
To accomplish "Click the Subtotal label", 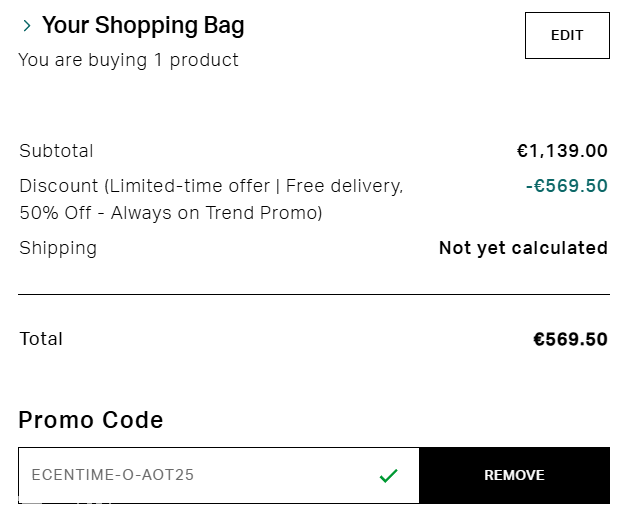I will tap(56, 151).
